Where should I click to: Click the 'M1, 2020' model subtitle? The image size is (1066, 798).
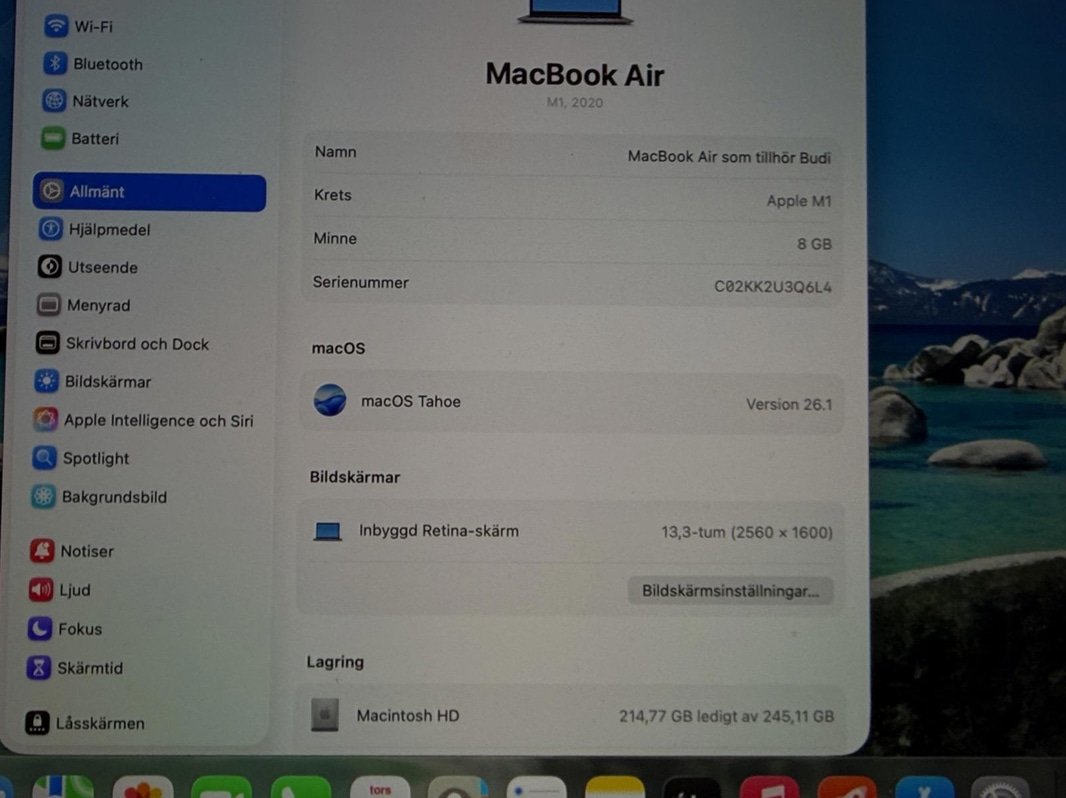[574, 103]
